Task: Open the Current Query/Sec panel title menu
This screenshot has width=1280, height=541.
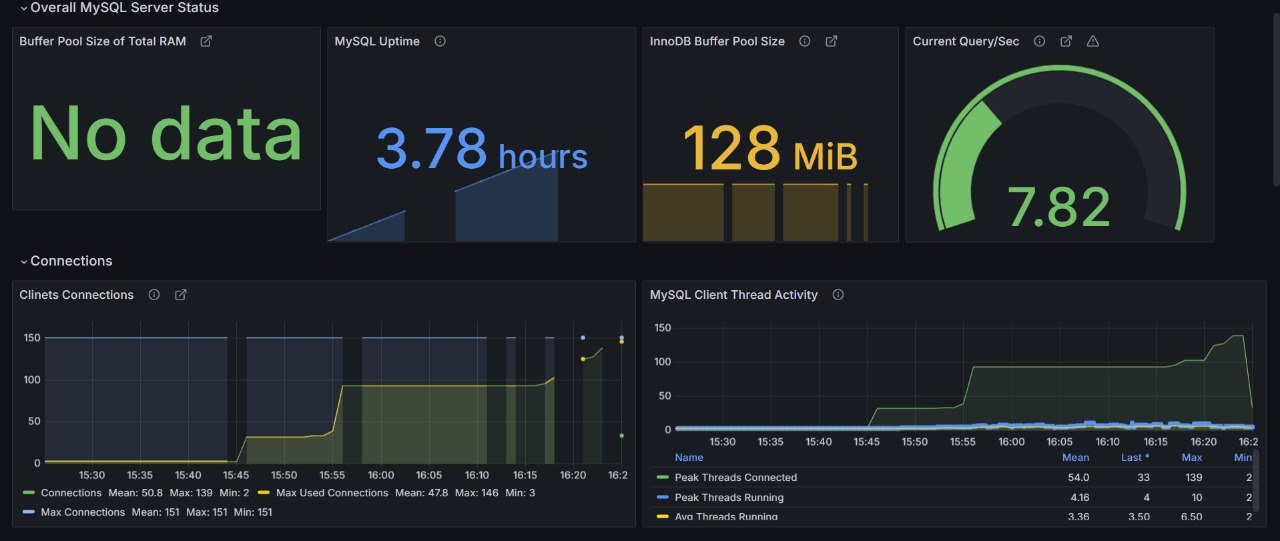Action: [966, 41]
